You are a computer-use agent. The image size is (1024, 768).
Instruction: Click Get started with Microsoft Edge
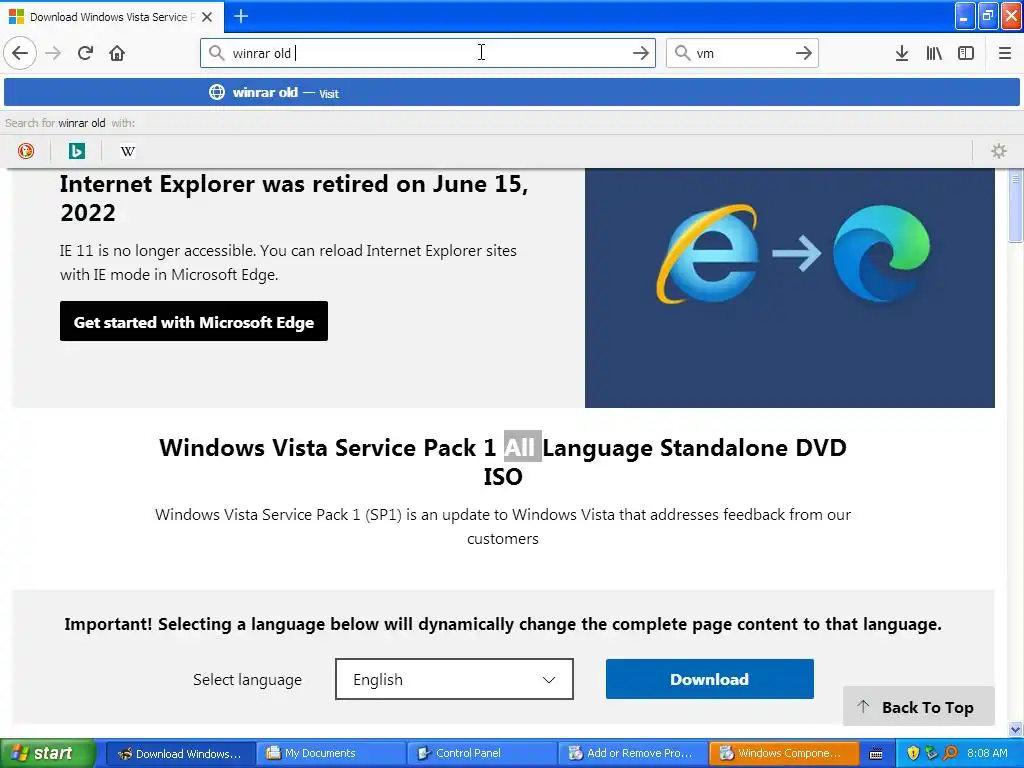pos(194,321)
